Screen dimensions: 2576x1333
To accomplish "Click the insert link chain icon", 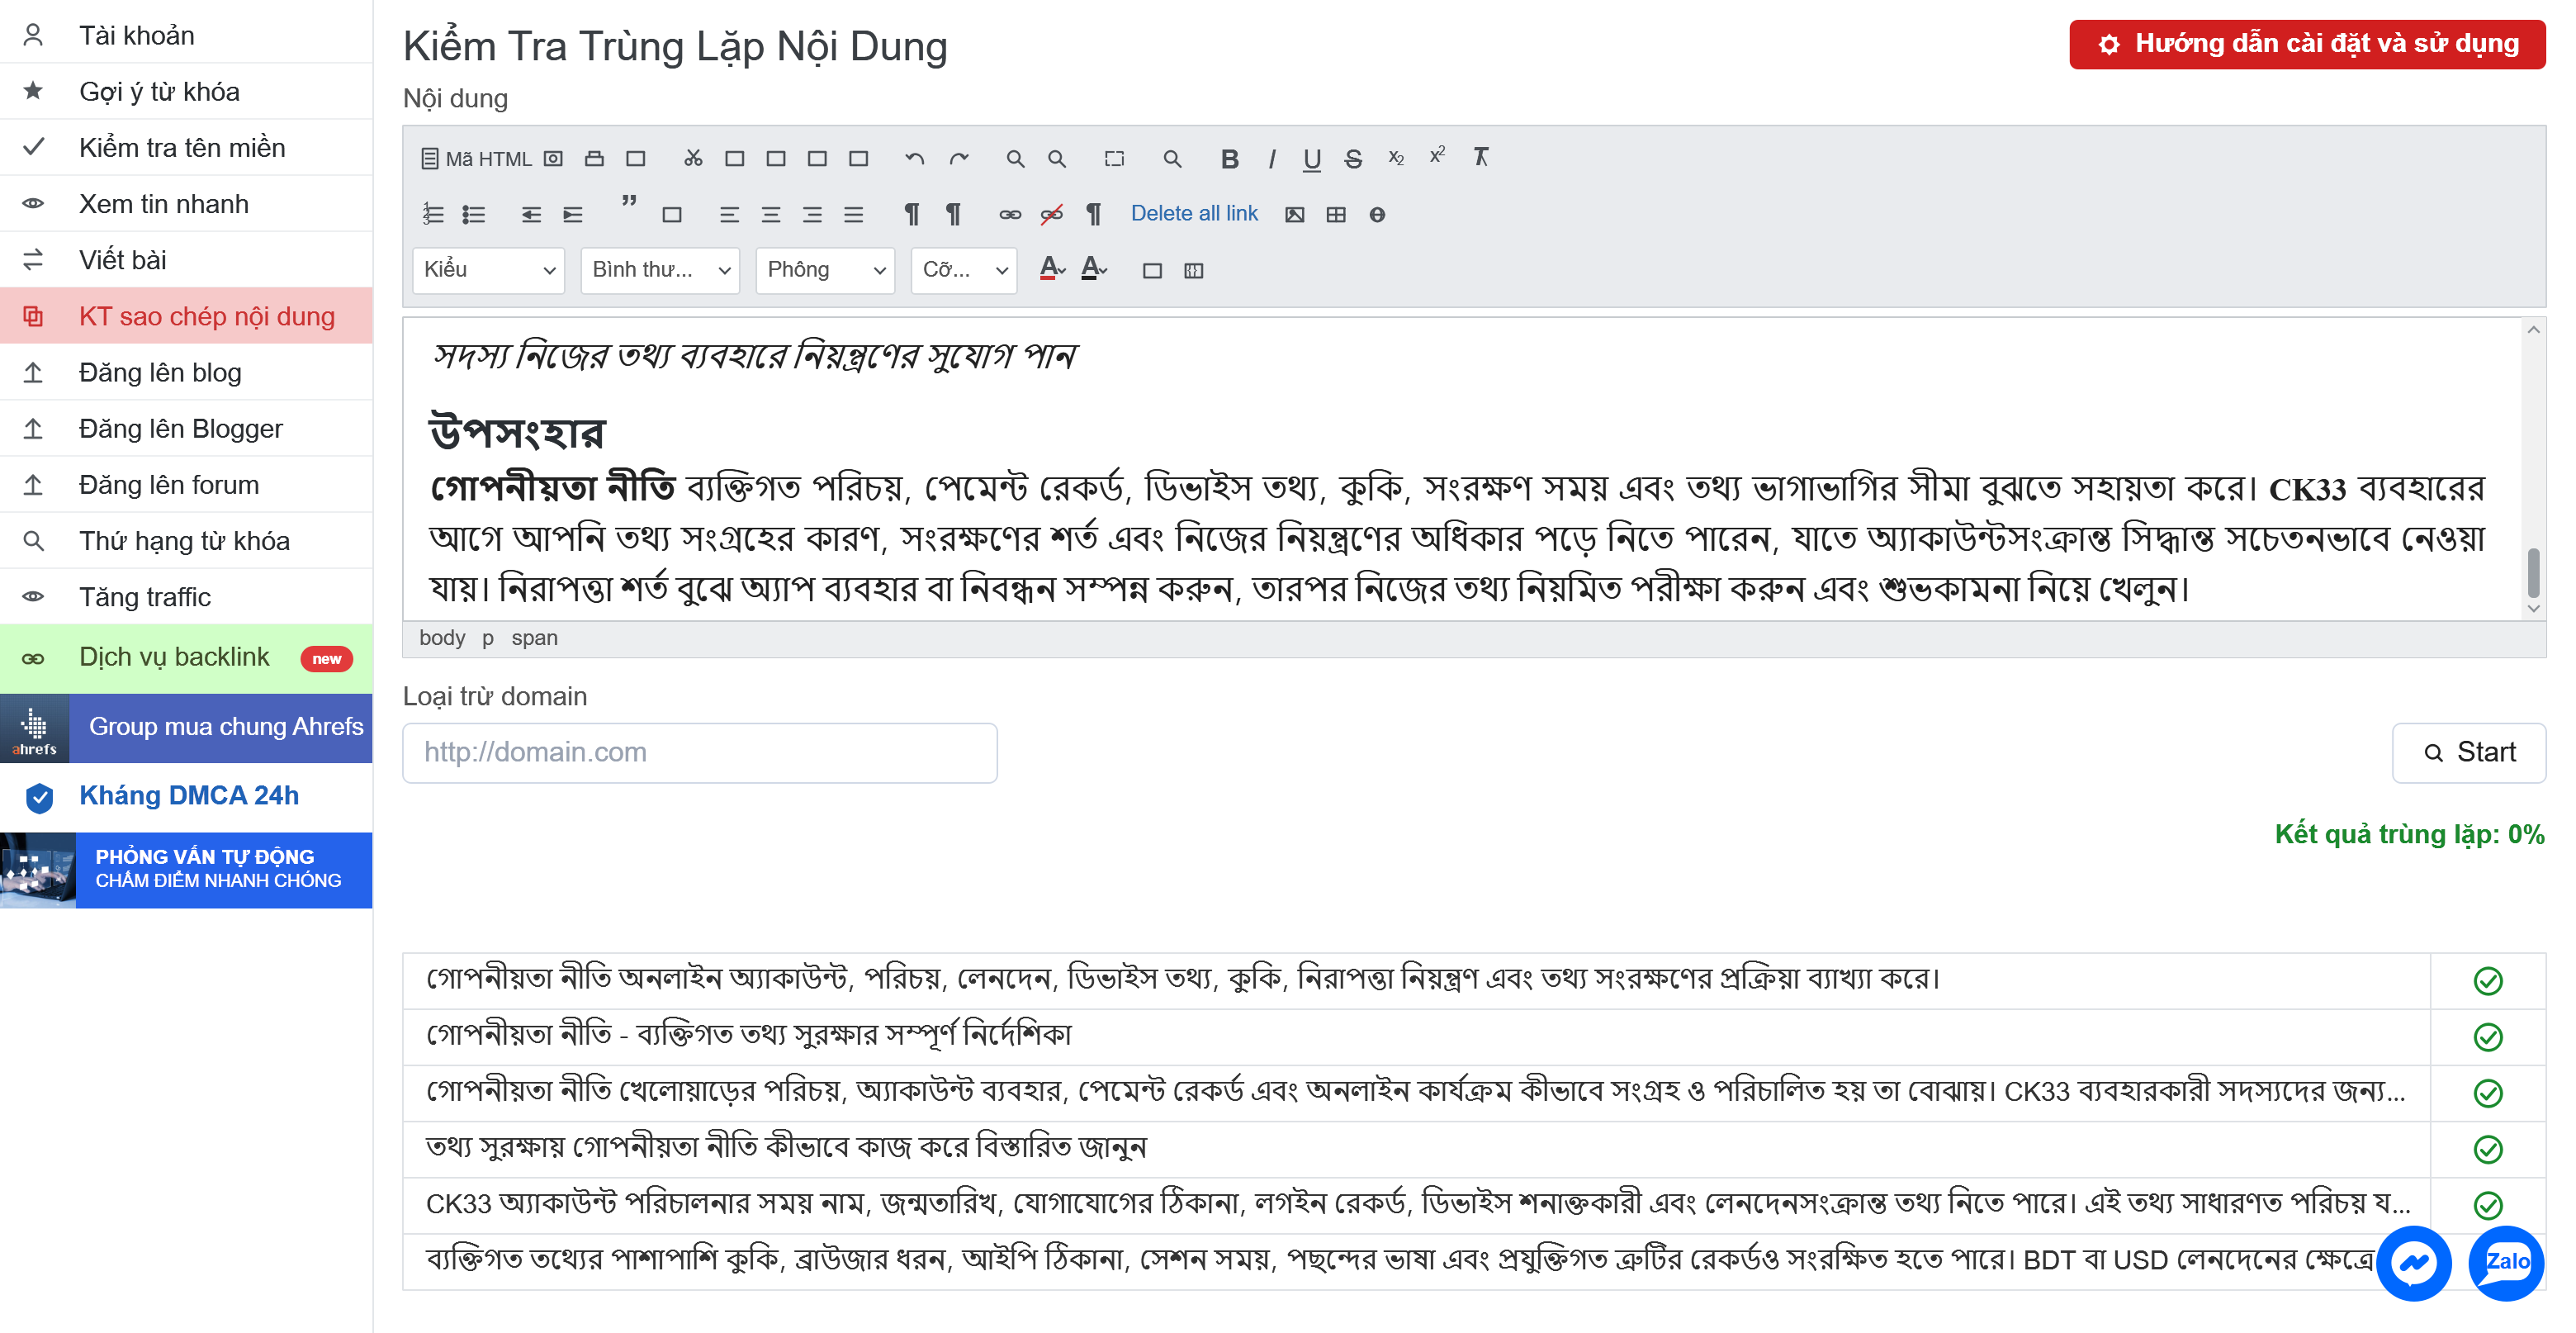I will point(1010,214).
